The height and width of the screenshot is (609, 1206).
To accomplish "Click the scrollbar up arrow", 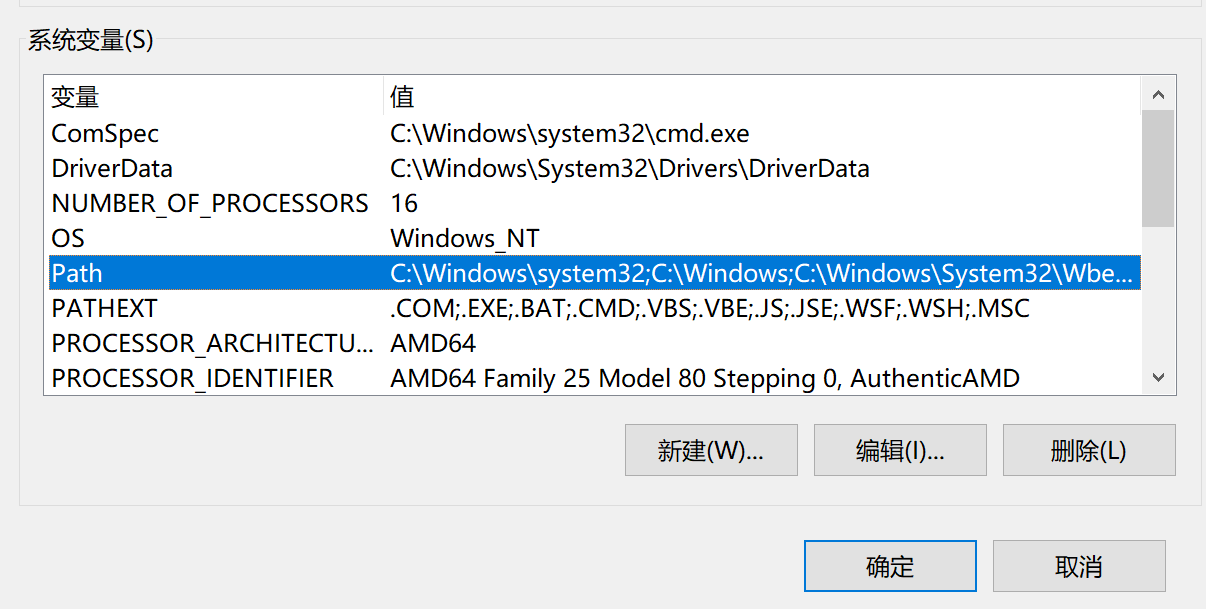I will click(1157, 93).
